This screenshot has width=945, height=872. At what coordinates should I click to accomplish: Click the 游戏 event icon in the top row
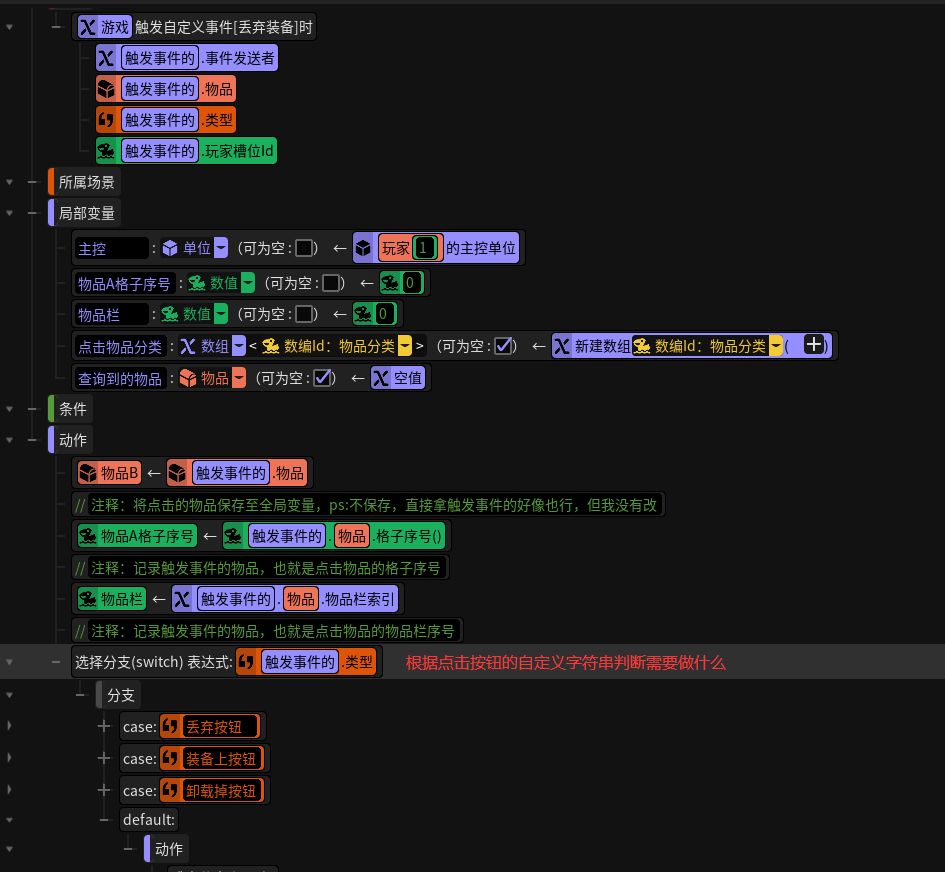(x=87, y=27)
